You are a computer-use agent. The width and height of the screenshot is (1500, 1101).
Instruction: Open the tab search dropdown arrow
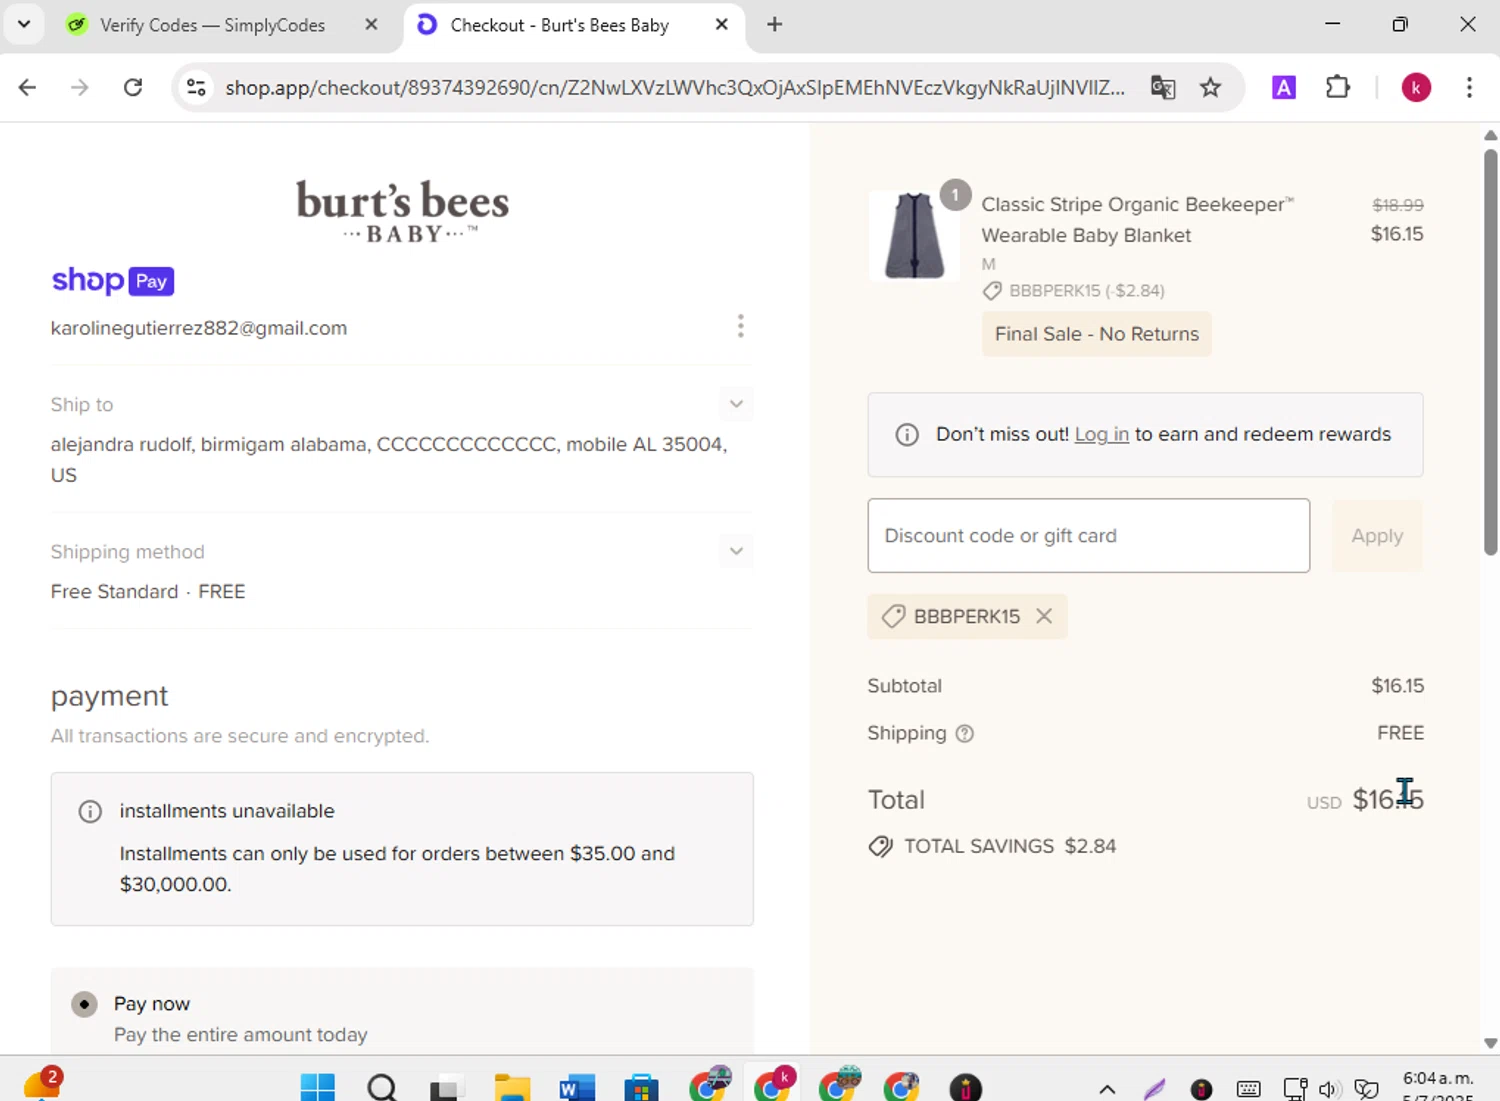(24, 24)
